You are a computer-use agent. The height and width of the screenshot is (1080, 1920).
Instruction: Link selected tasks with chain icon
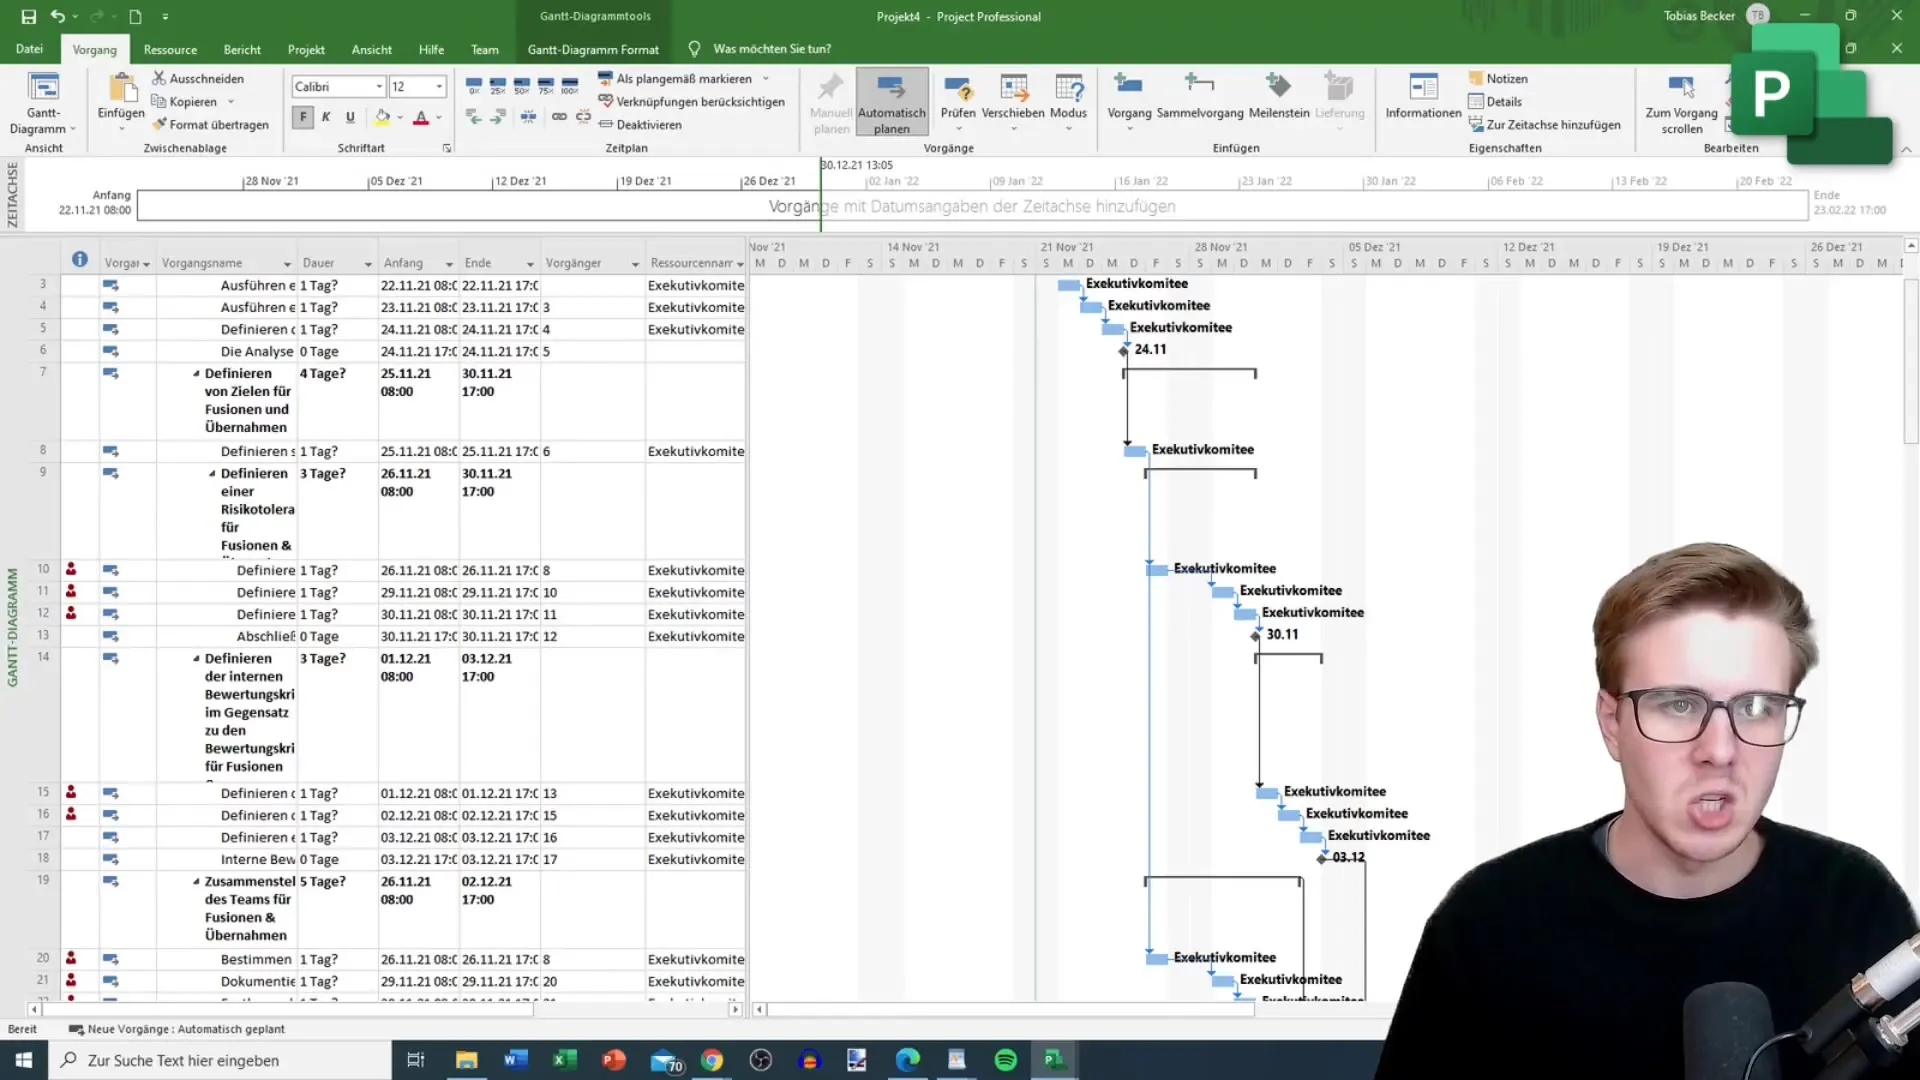coord(559,117)
